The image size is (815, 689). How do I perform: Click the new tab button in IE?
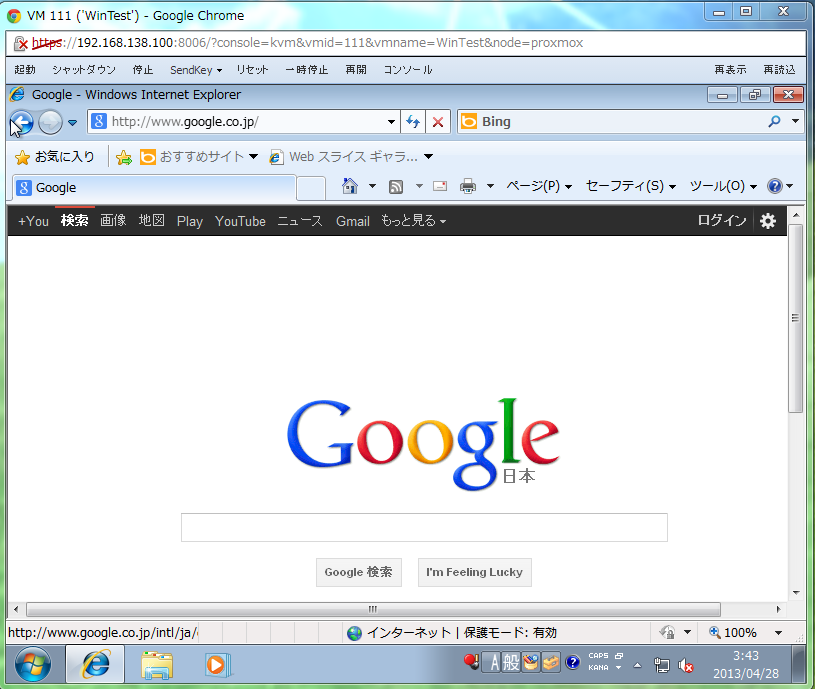click(311, 188)
